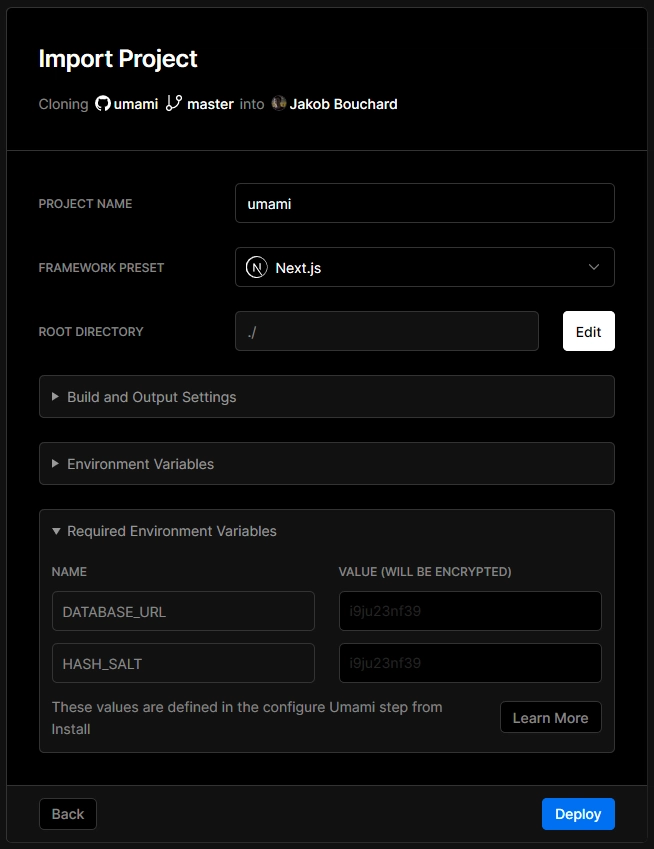Viewport: 654px width, 849px height.
Task: Enter value field for DATABASE_URL
Action: [x=470, y=611]
